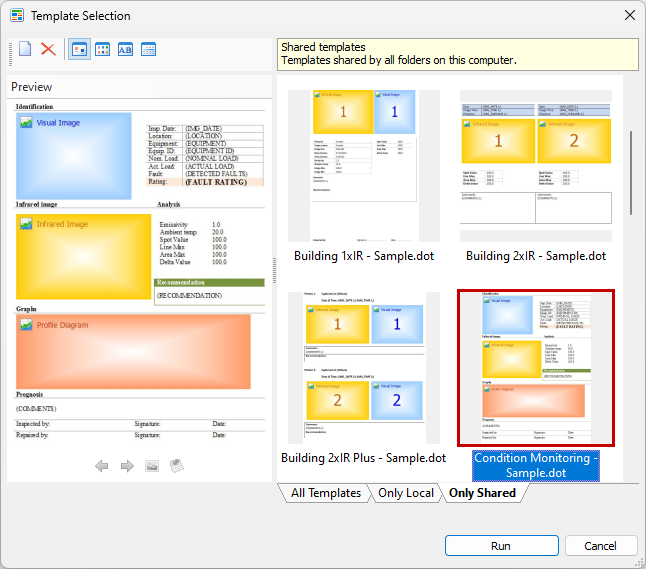Close the Template Selection dialog
The height and width of the screenshot is (569, 646).
point(630,15)
